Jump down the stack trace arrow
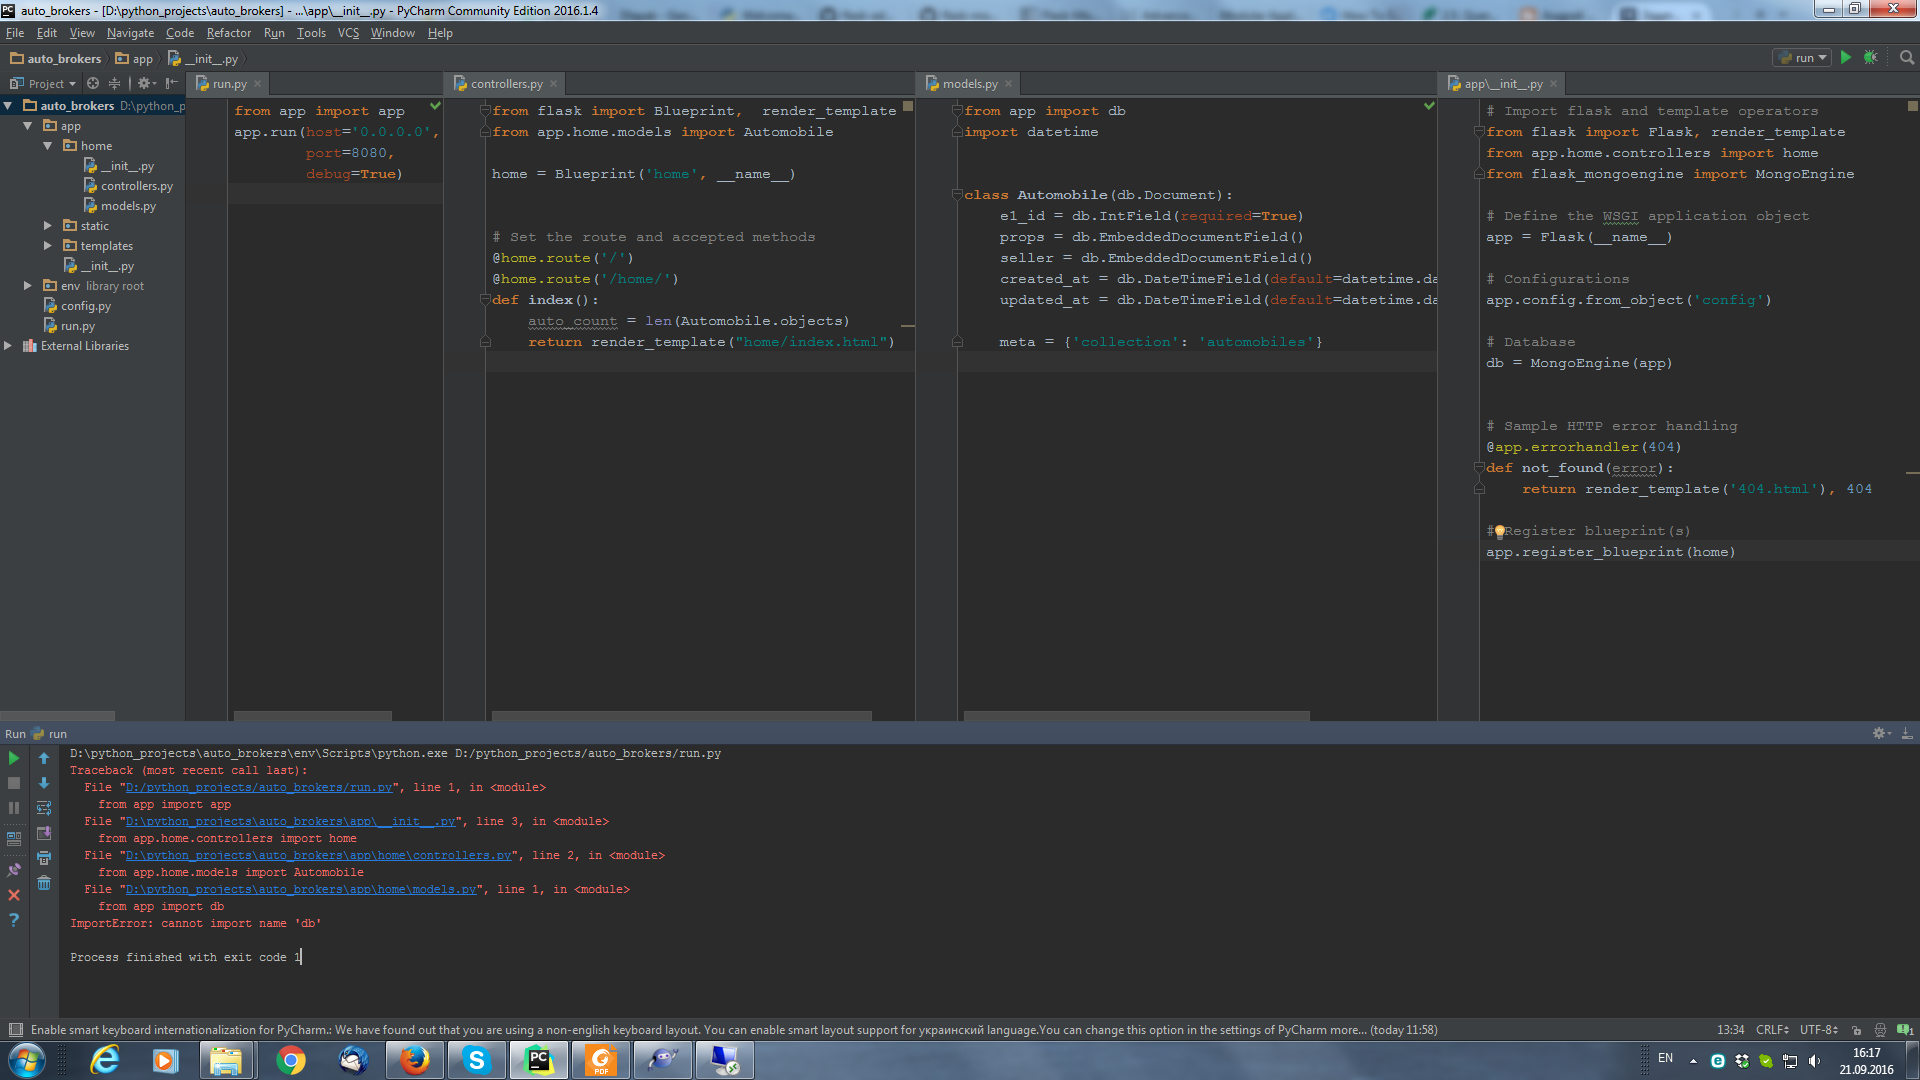The width and height of the screenshot is (1920, 1080). [44, 783]
